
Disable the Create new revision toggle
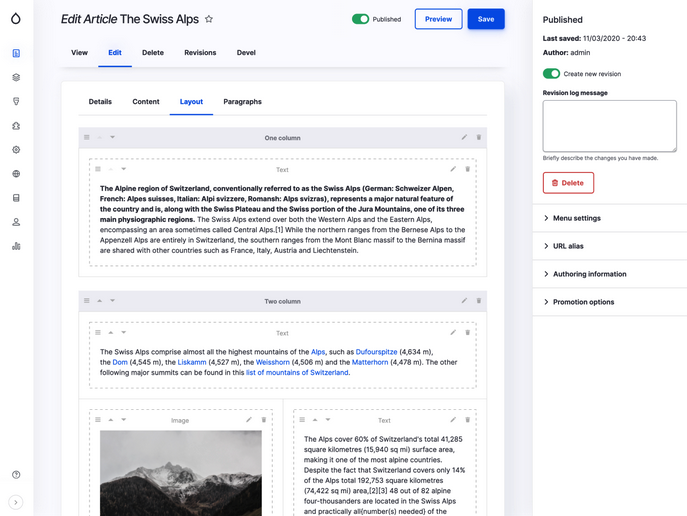[x=551, y=74]
